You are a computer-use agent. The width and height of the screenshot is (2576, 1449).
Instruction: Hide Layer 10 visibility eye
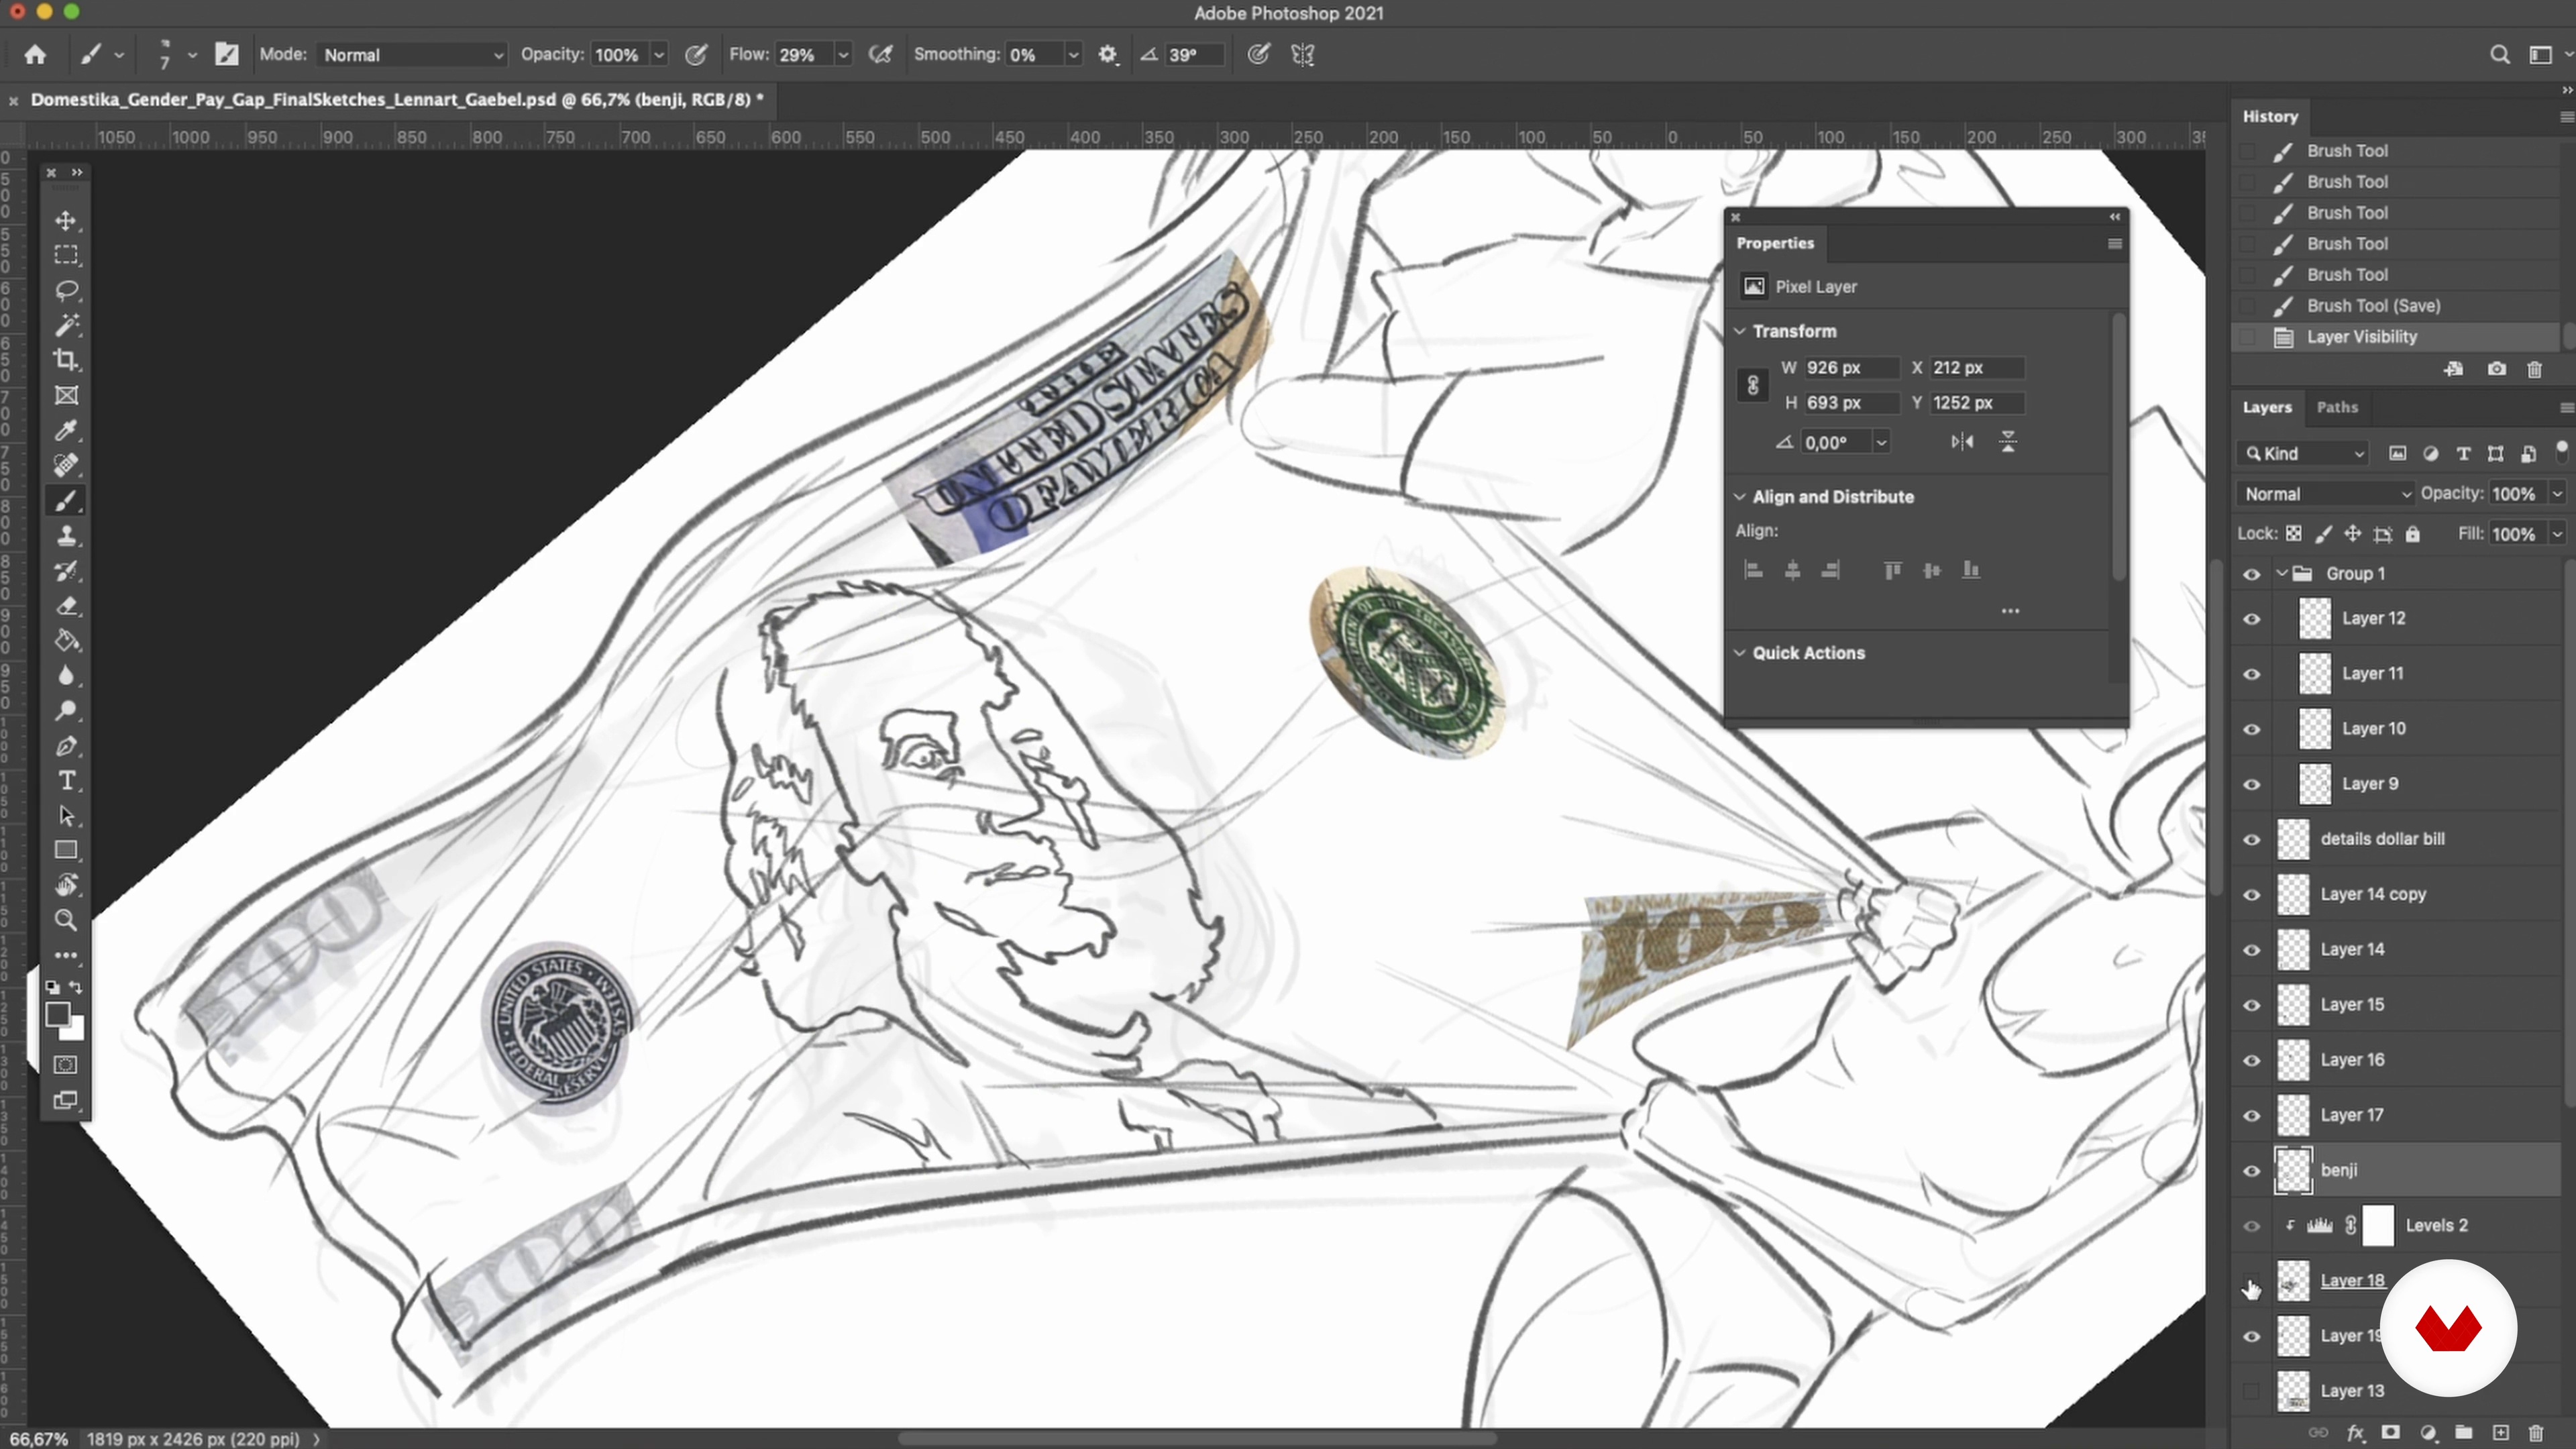pyautogui.click(x=2251, y=729)
